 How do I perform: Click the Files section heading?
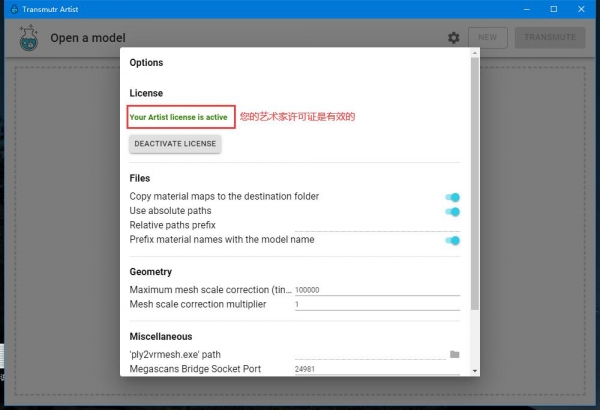pos(140,178)
